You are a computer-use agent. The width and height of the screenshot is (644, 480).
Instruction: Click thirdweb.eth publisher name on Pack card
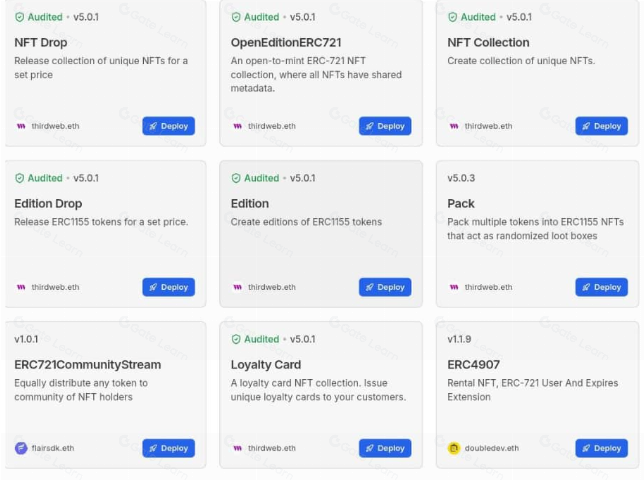[x=488, y=287]
